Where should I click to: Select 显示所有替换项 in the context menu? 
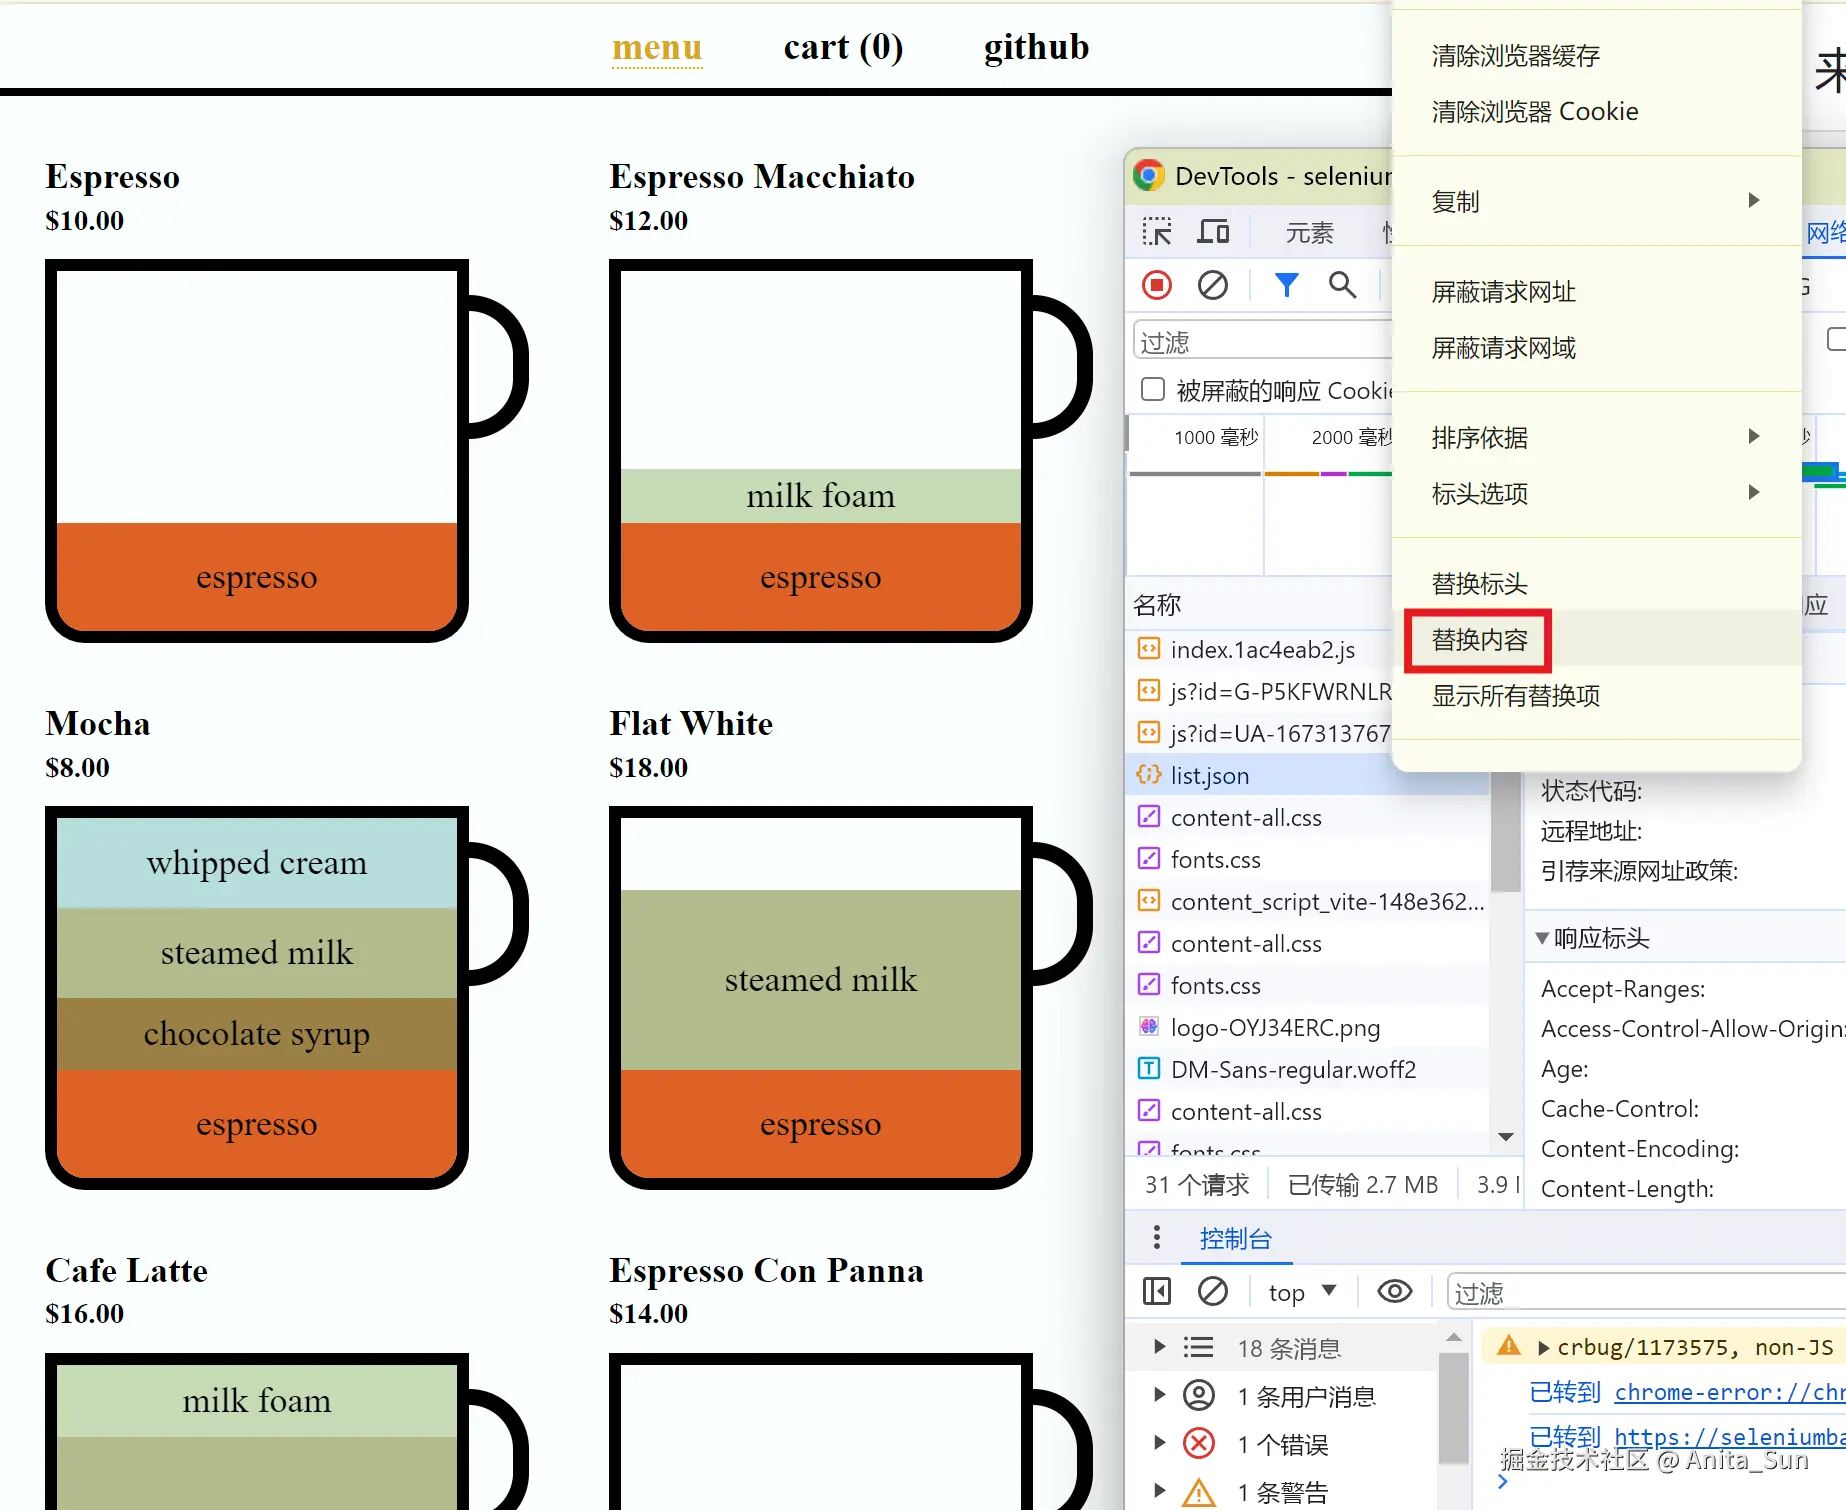coord(1597,695)
